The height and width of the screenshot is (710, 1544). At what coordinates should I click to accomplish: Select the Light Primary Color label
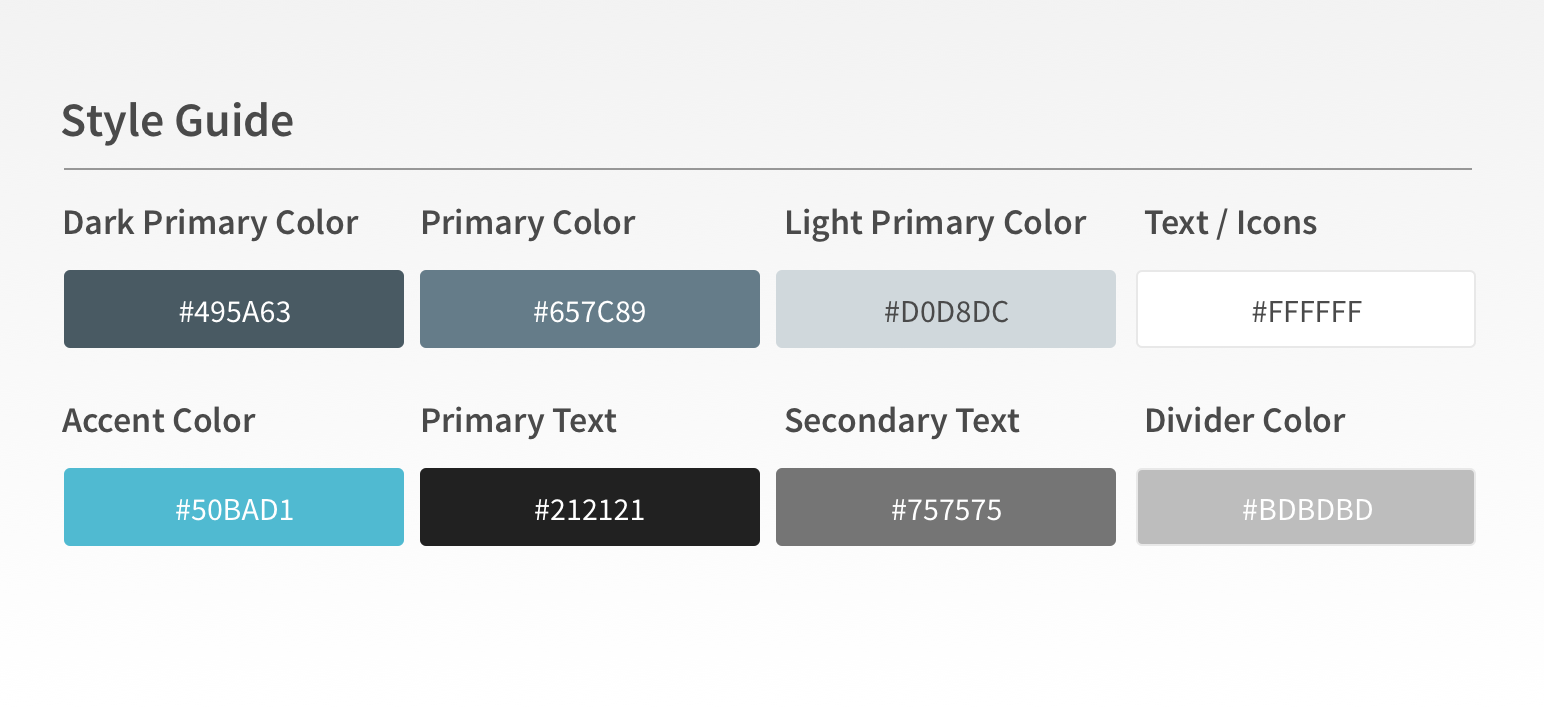(935, 223)
